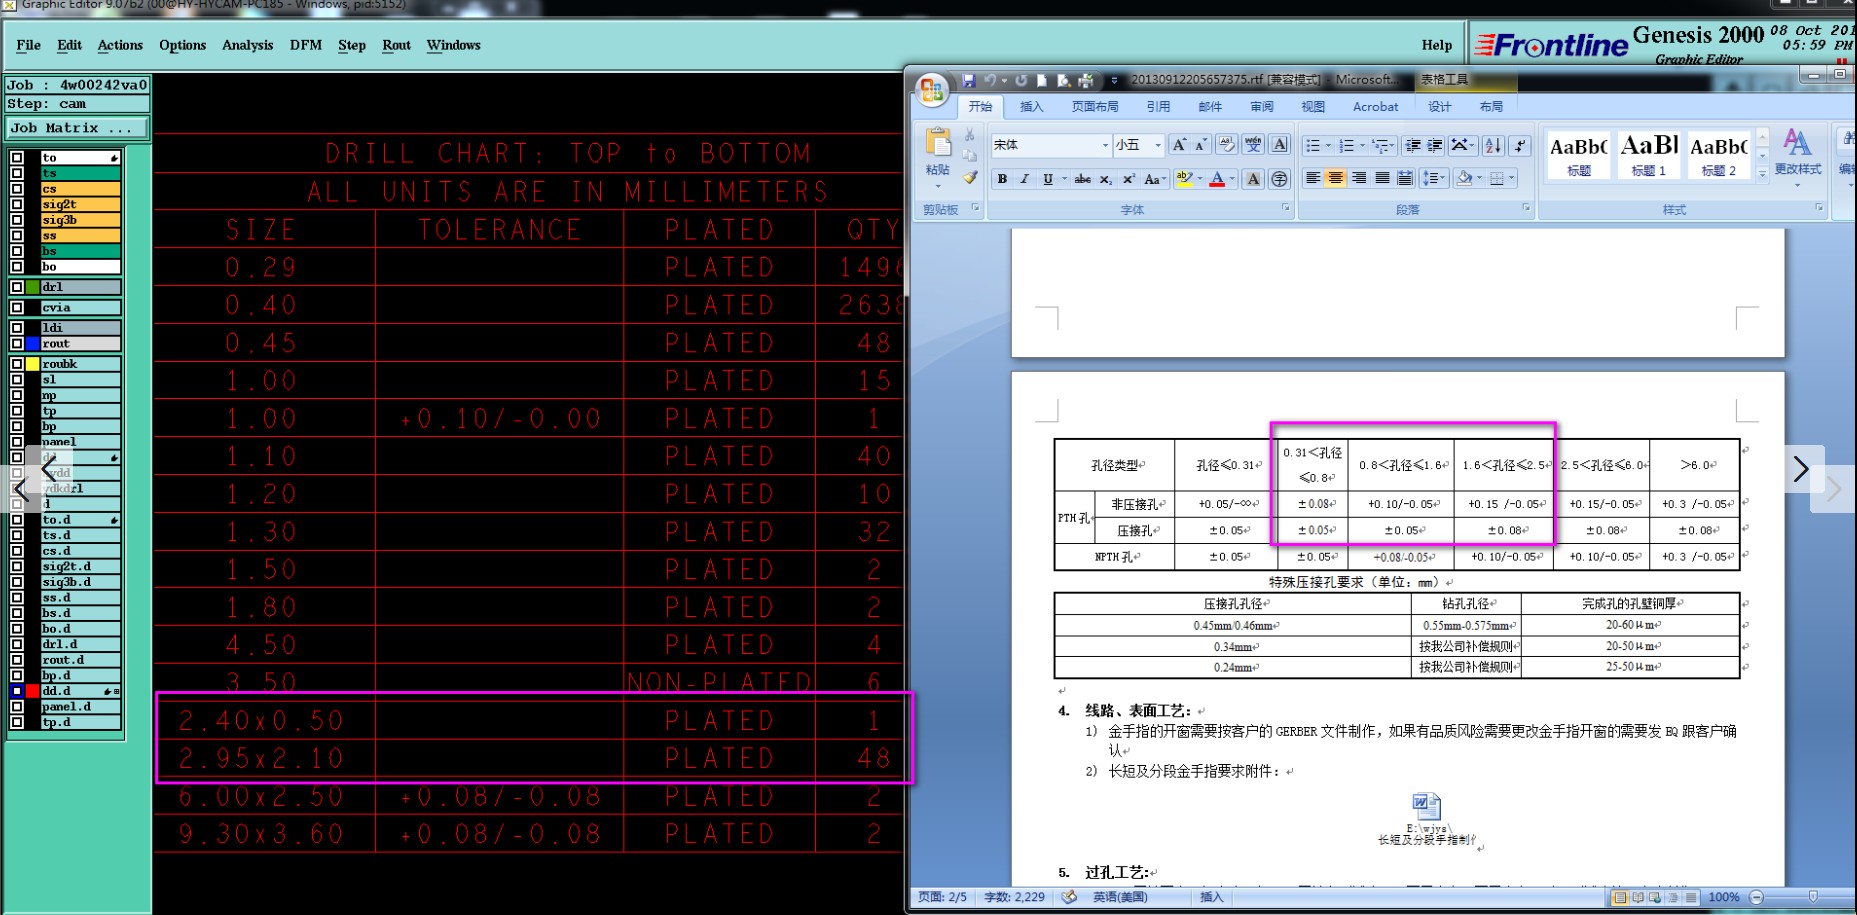The width and height of the screenshot is (1857, 915).
Task: Justify paragraph text
Action: [1382, 178]
